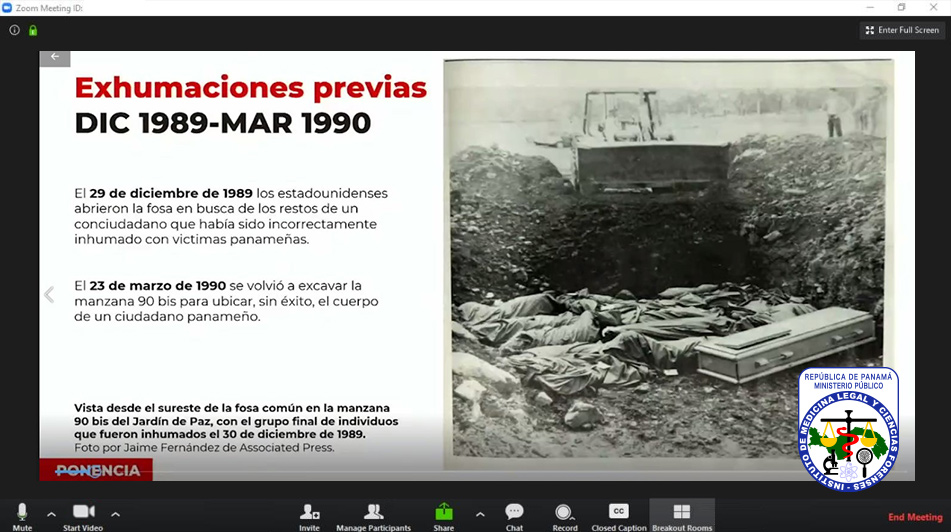Open audio options arrow next to Mute
This screenshot has width=951, height=532.
(x=52, y=514)
